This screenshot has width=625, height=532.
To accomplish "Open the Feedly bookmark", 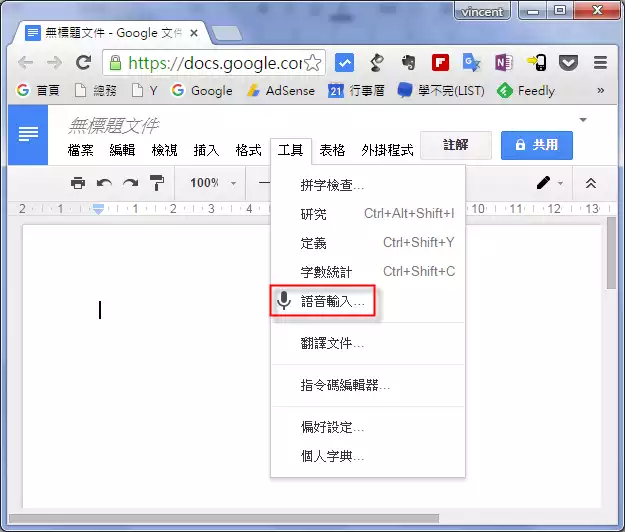I will (526, 91).
